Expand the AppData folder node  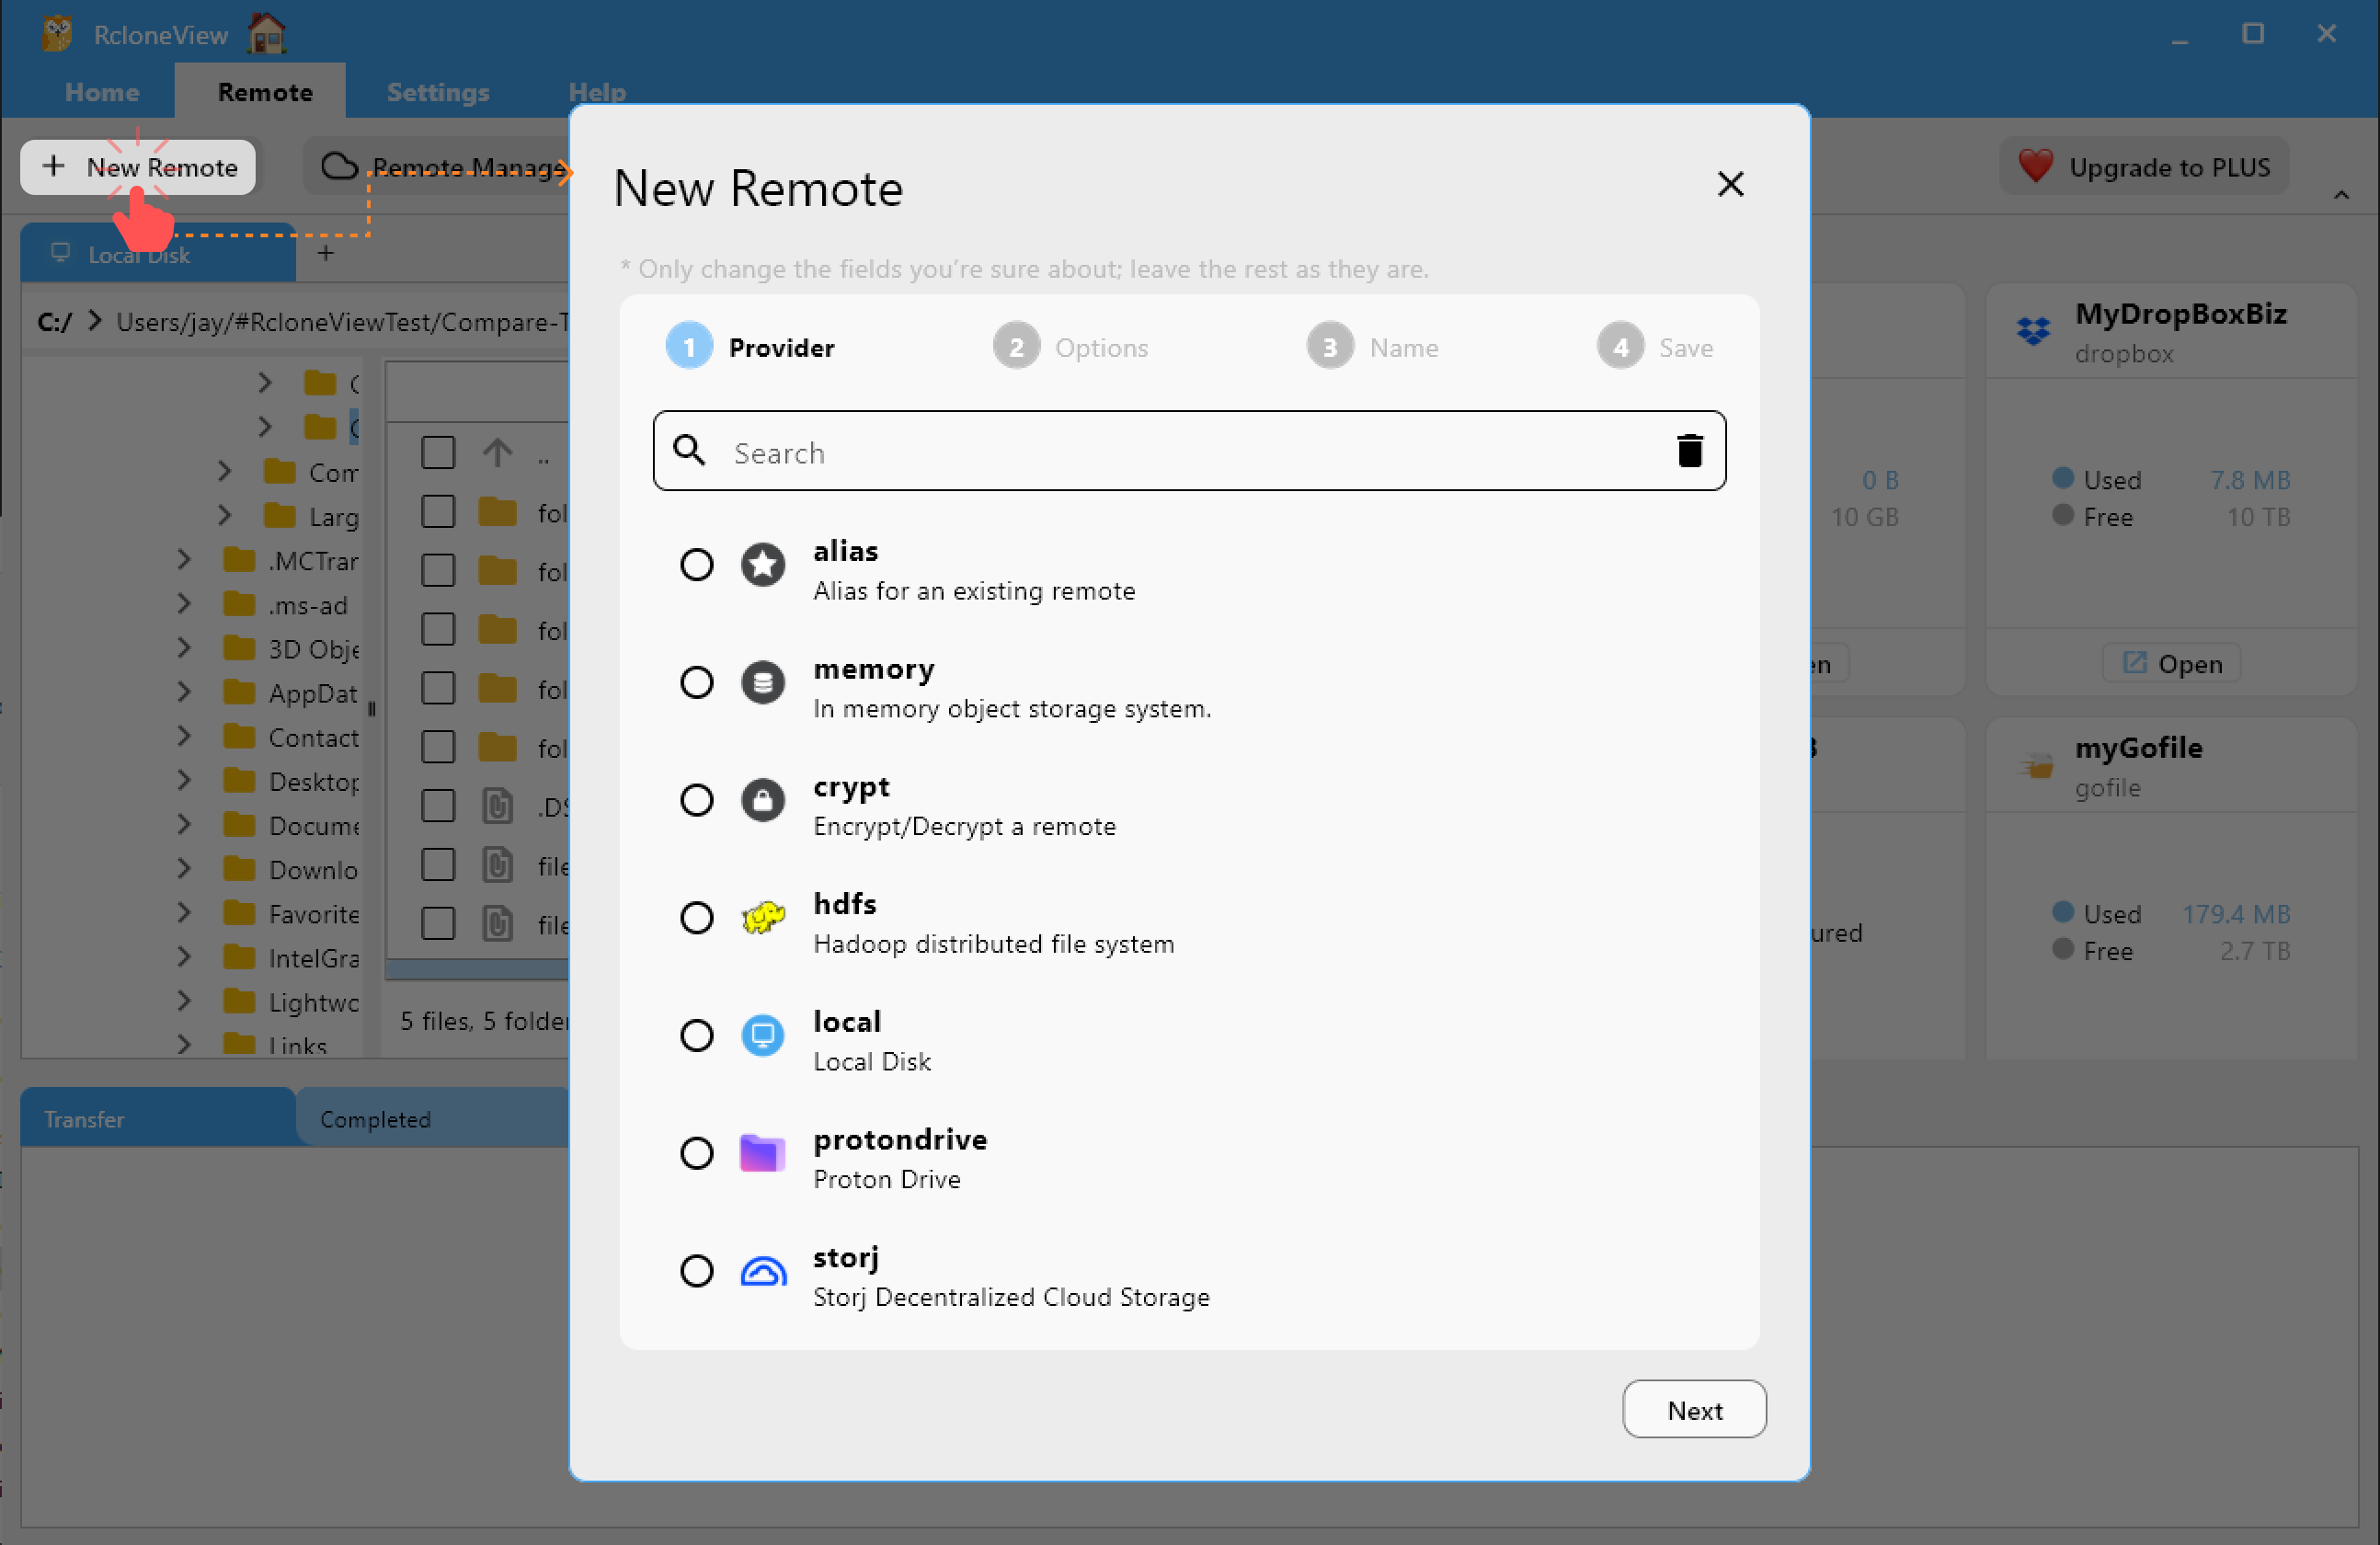[184, 692]
